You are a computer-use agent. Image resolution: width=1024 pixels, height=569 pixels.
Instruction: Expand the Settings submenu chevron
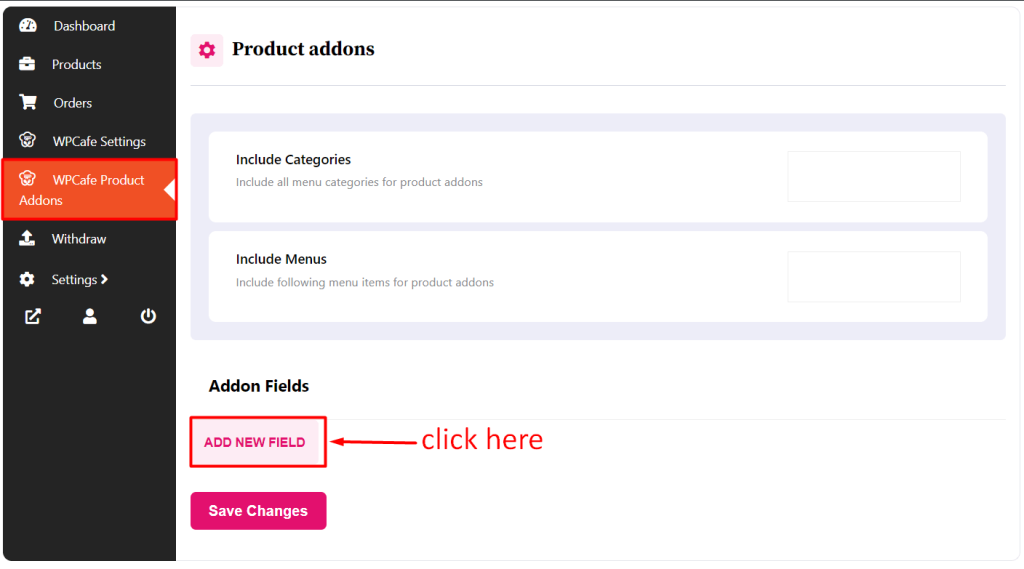pyautogui.click(x=104, y=280)
